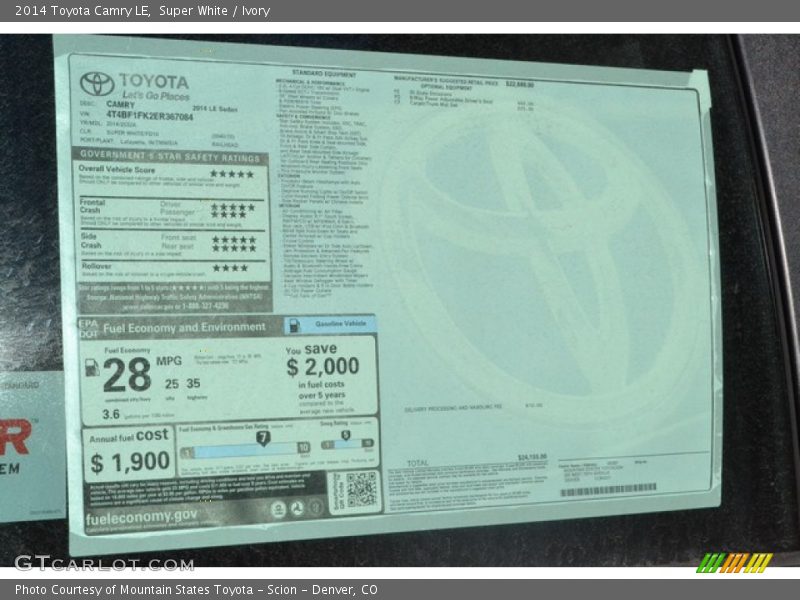
Task: Click the fuel economy rating marker 7
Action: point(263,438)
